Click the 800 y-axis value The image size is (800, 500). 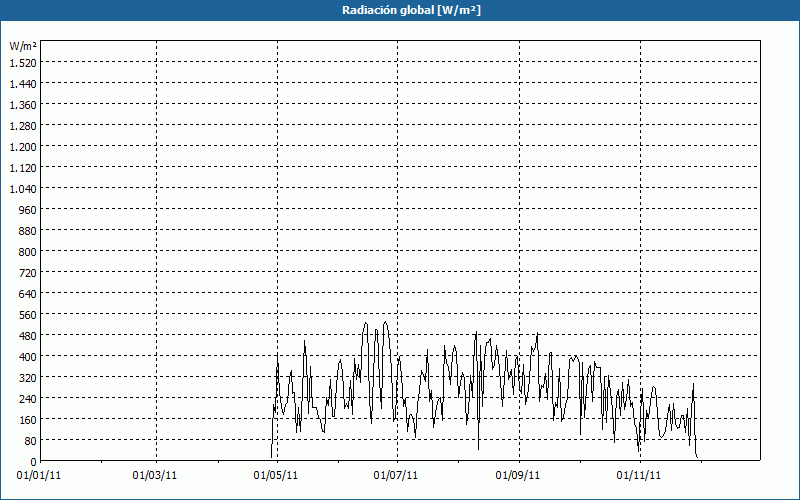[29, 252]
